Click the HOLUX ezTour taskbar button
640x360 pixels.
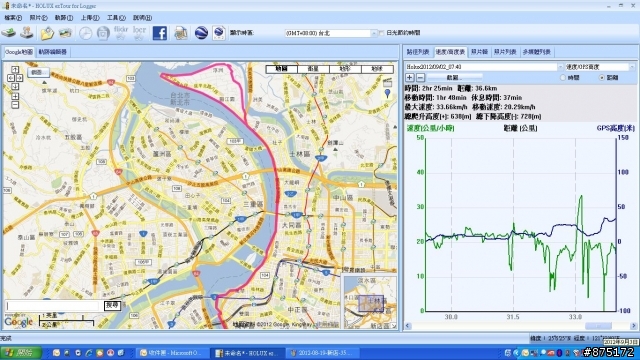pos(247,353)
